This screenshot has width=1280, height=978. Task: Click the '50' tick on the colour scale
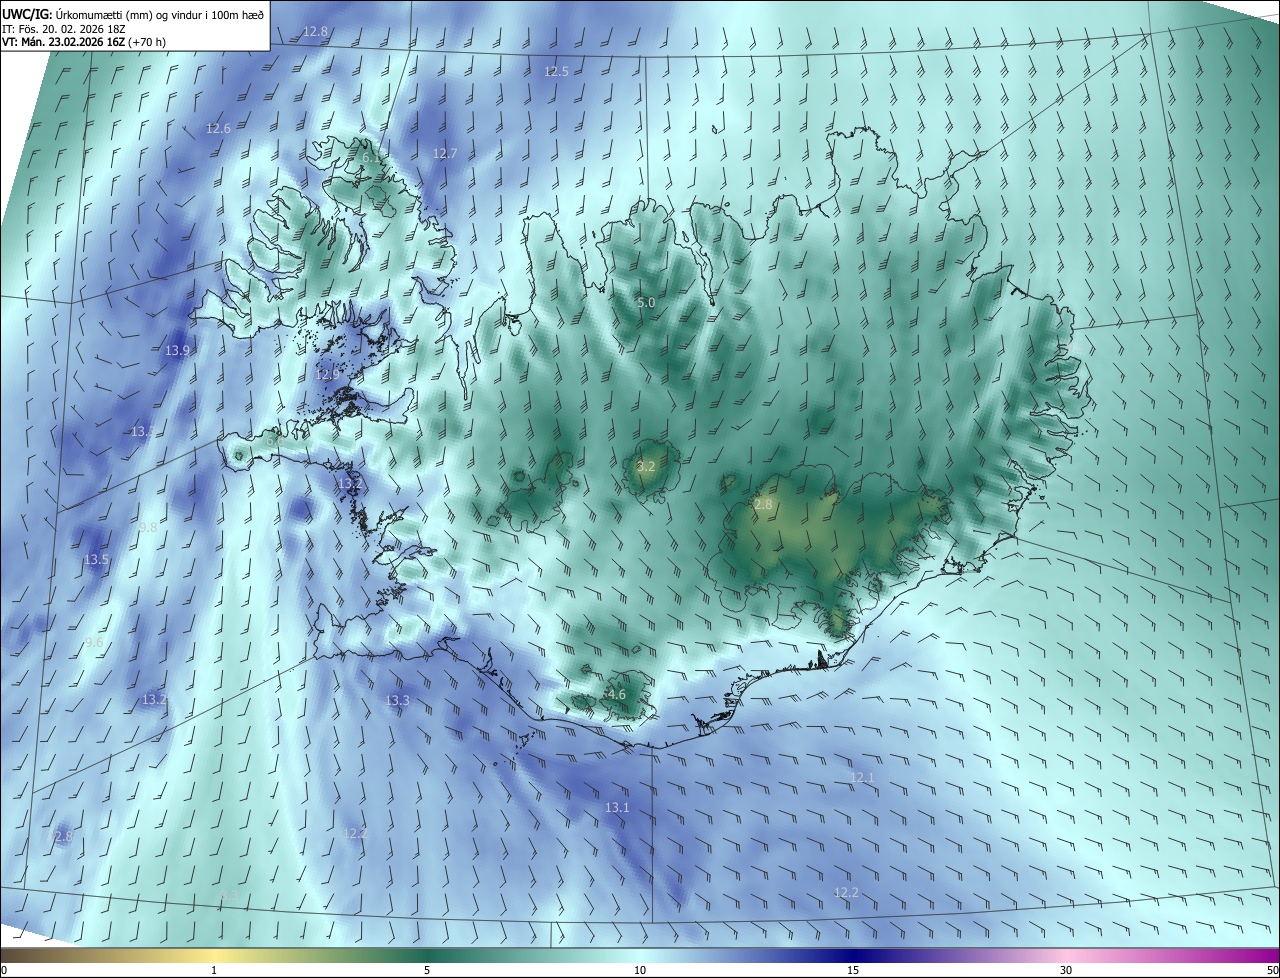click(x=1272, y=970)
